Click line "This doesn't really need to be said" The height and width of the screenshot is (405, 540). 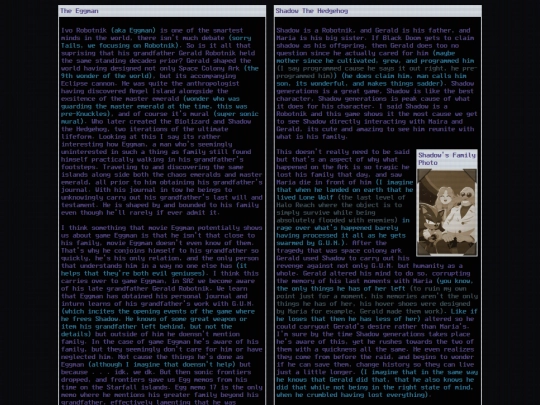click(x=343, y=152)
